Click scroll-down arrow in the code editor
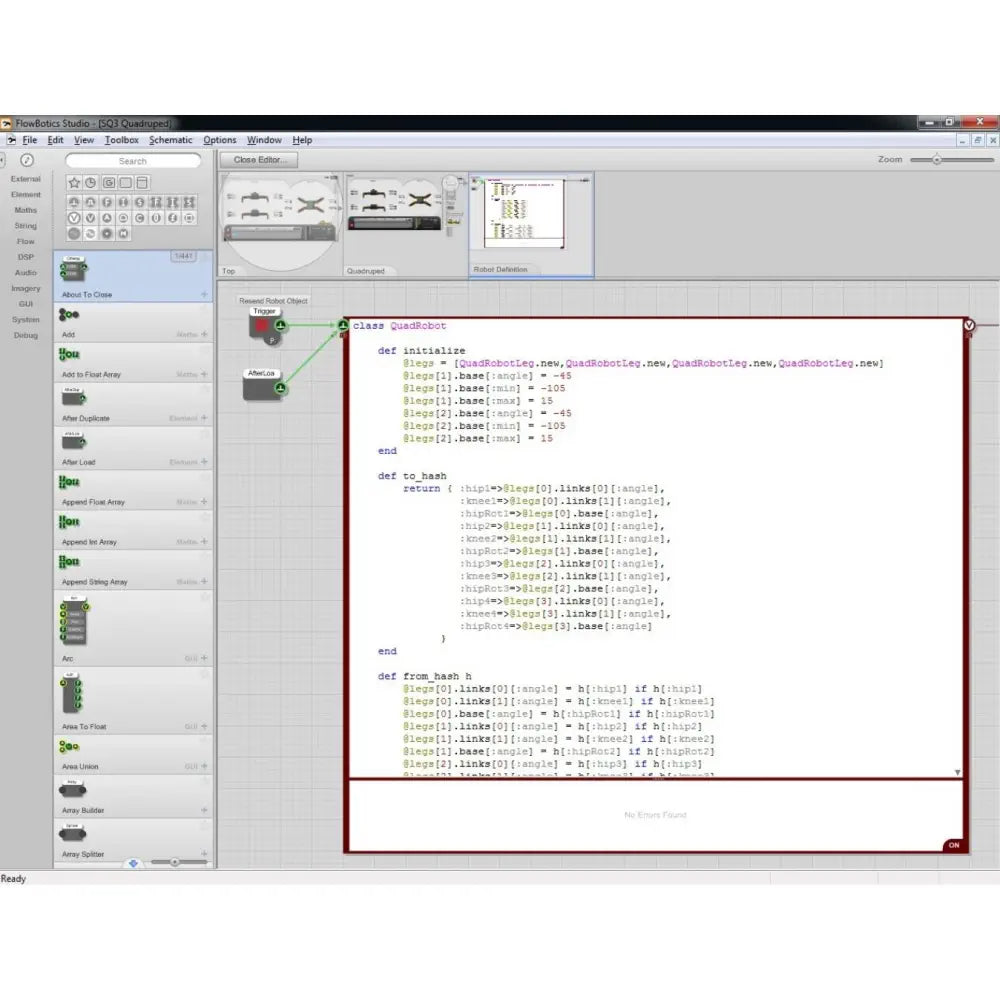Viewport: 1000px width, 1000px height. [x=957, y=772]
